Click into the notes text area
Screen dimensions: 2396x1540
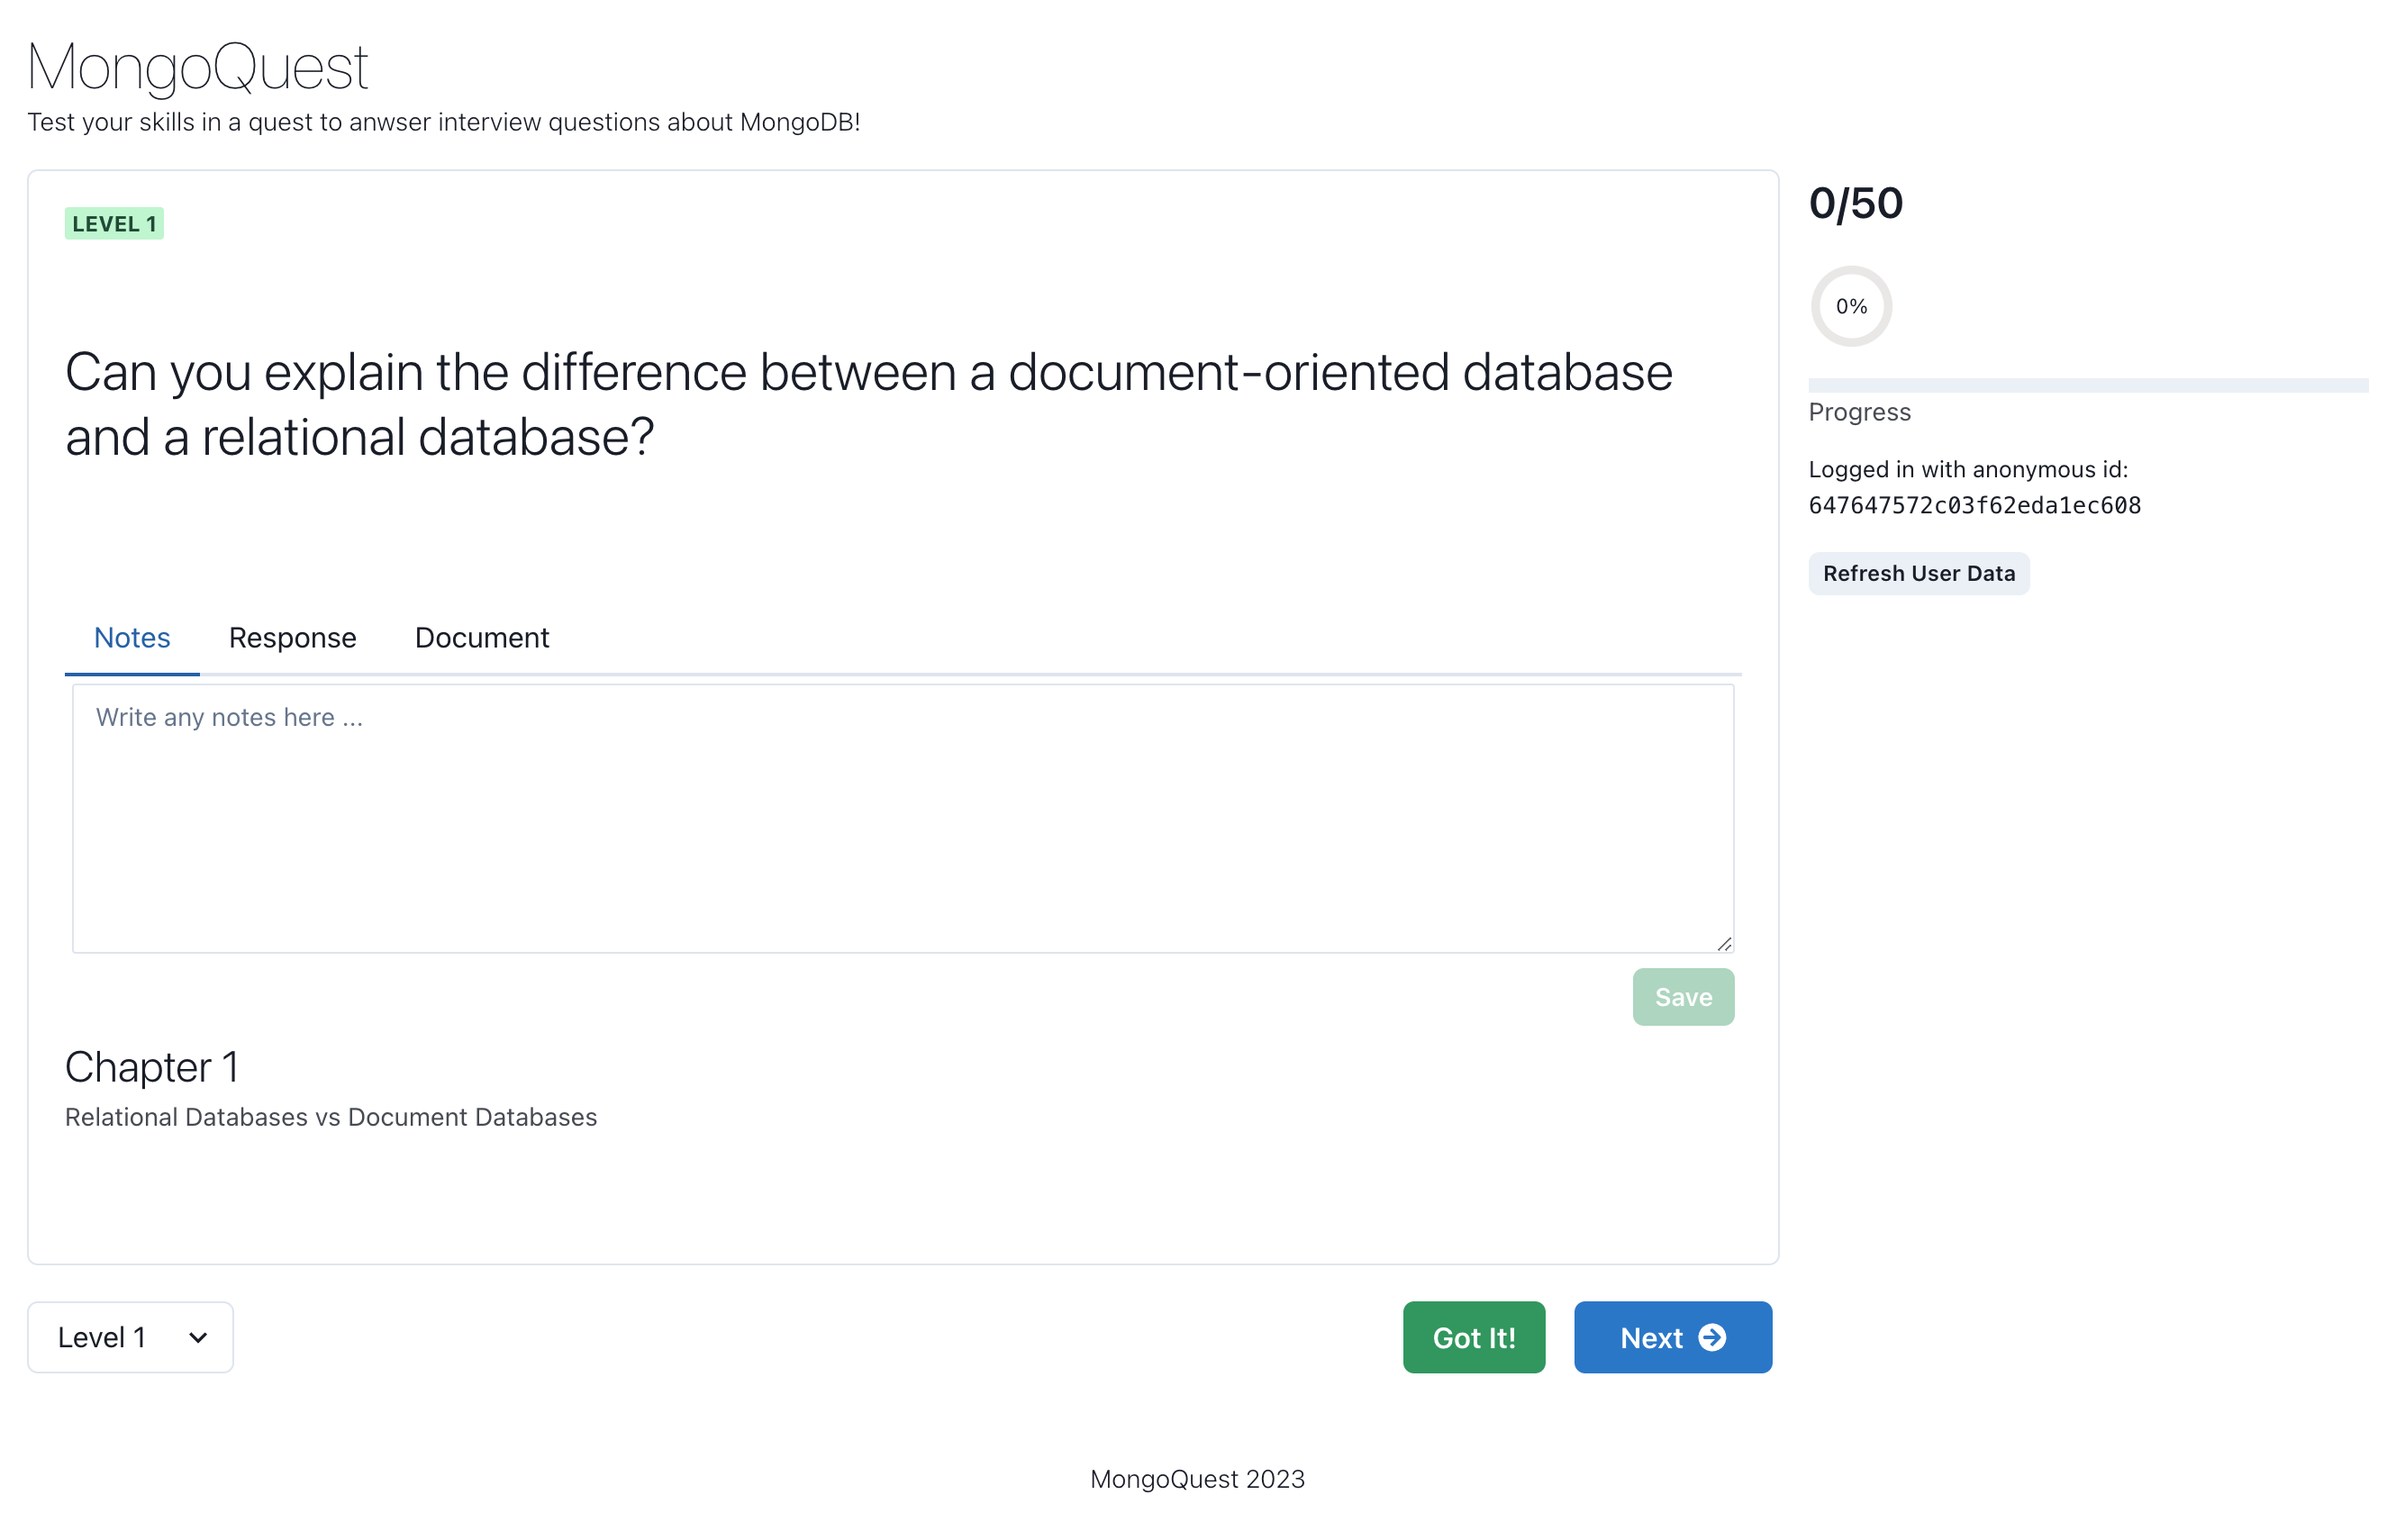point(902,818)
